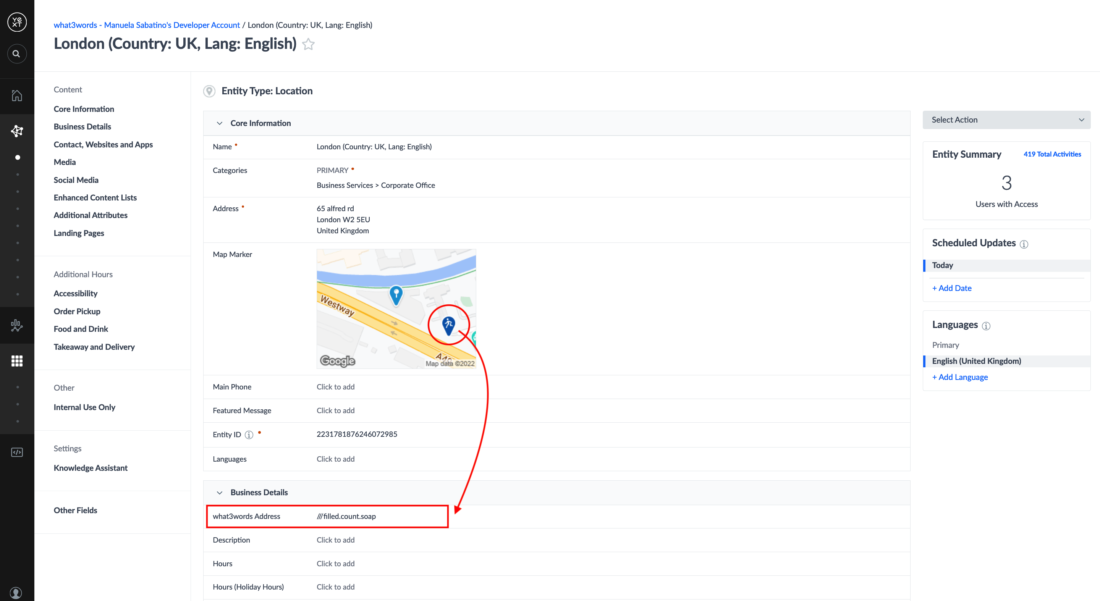Viewport: 1100px width, 601px height.
Task: Open Order Pickup section
Action: [x=76, y=311]
